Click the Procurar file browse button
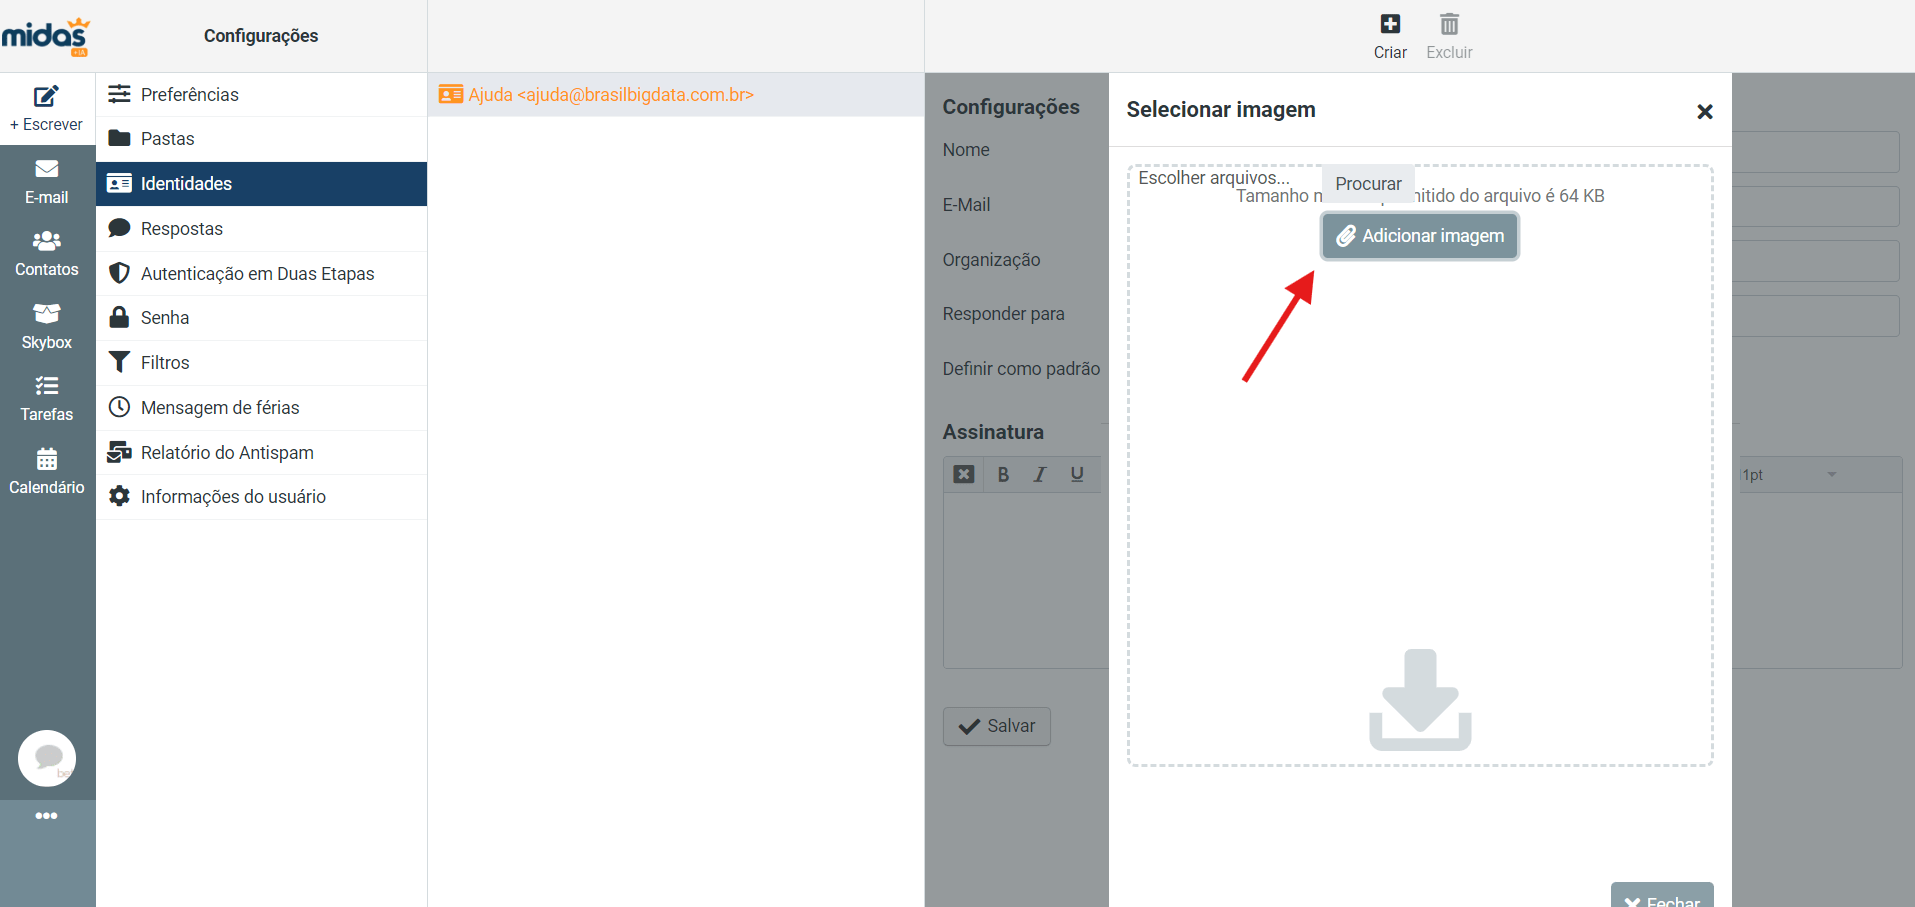 (x=1367, y=184)
